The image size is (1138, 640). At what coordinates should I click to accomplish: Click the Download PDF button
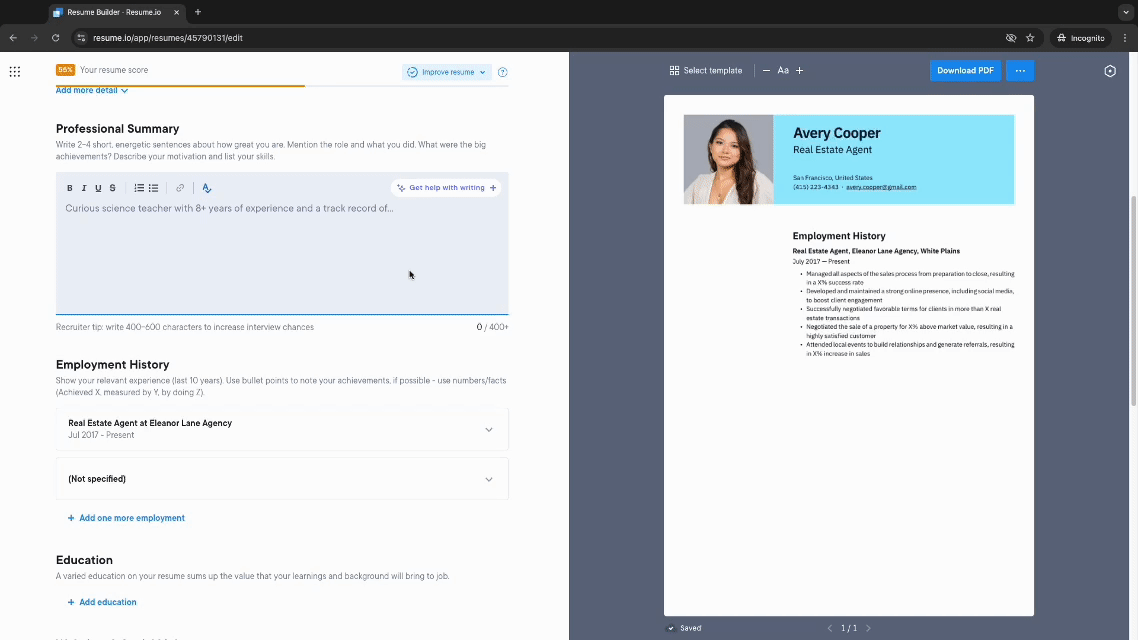click(964, 70)
